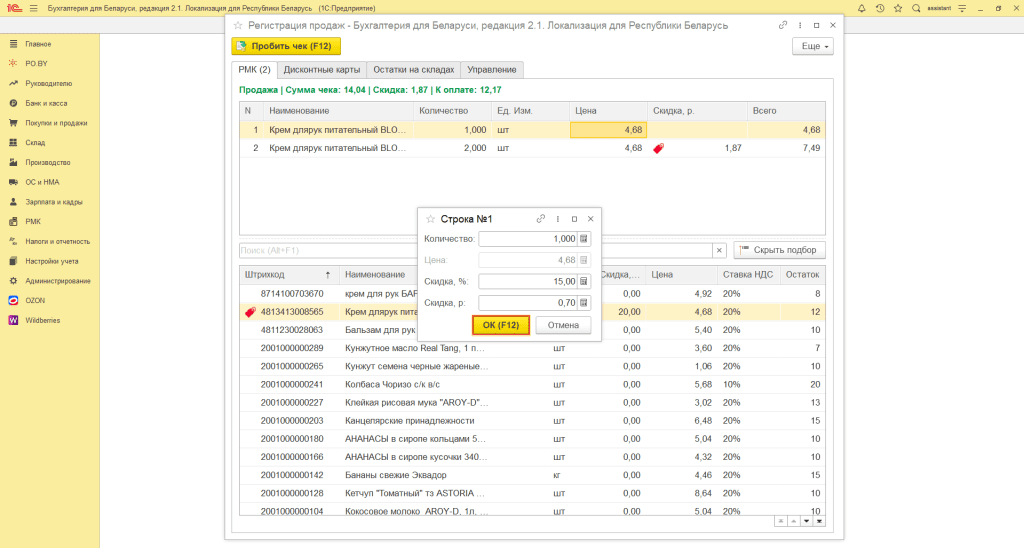Screen dimensions: 1024x548
Task: Select the price cell 4,68 in row 1
Action: pos(608,130)
